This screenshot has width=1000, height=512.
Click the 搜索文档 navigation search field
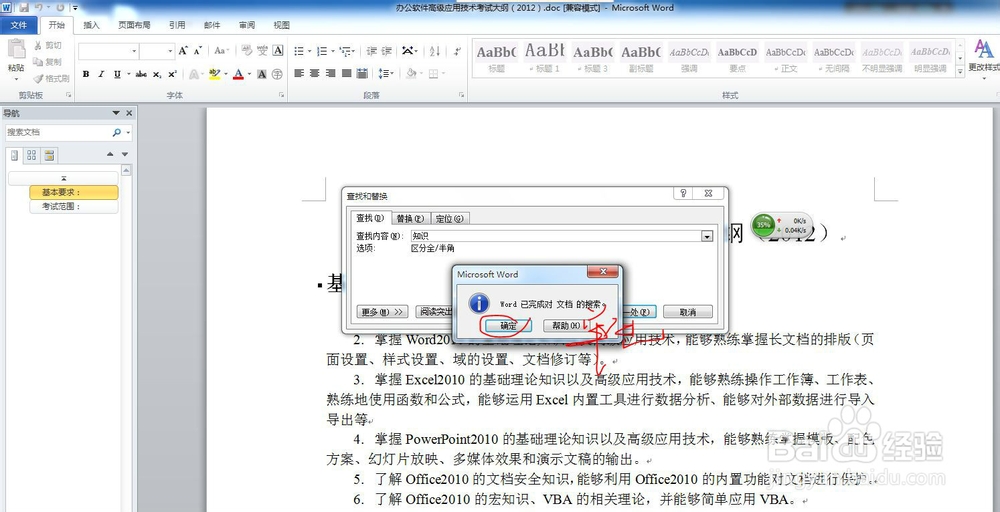57,132
